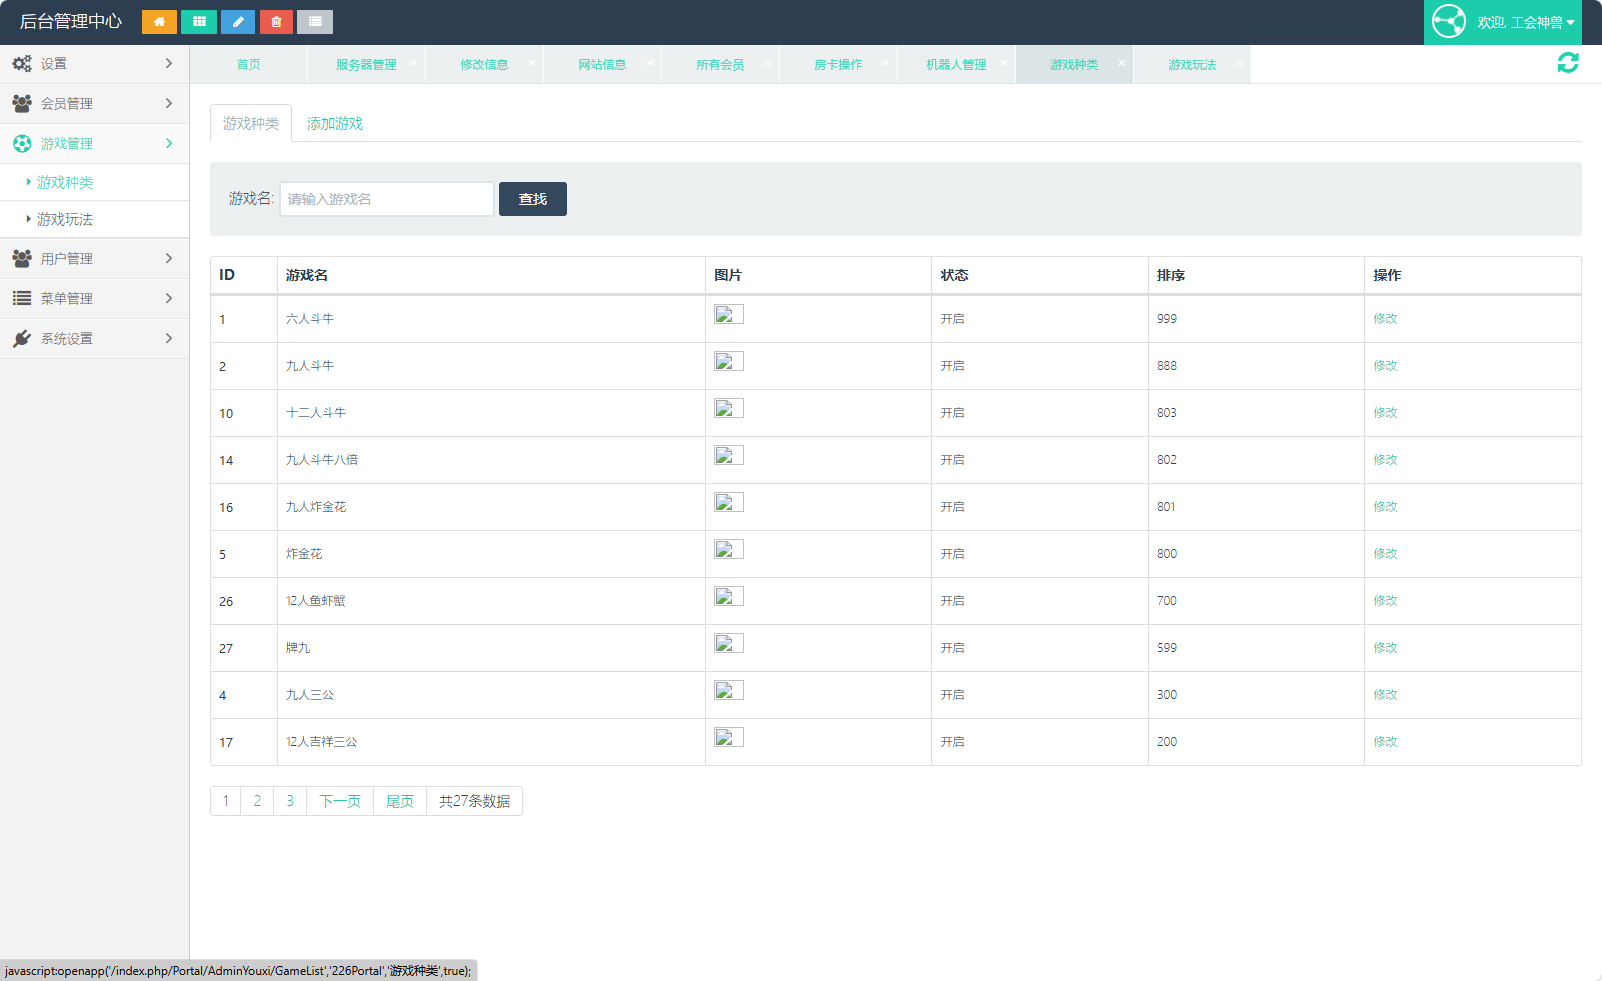Switch to the 添加游戏 tab
The image size is (1602, 981).
coord(335,124)
